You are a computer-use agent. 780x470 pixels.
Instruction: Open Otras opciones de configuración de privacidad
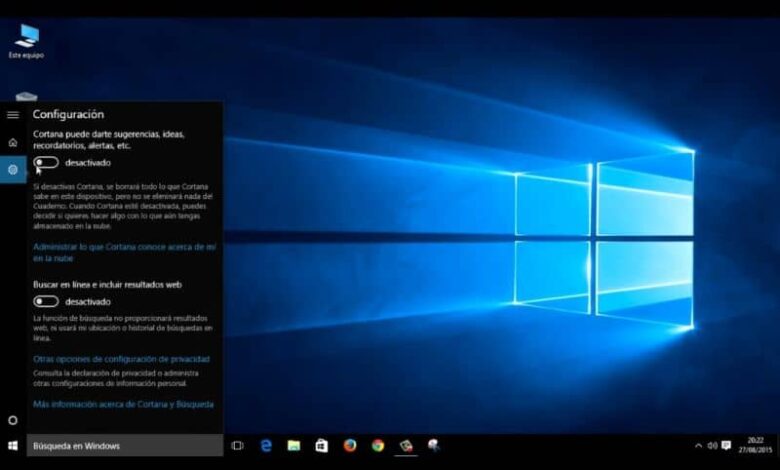[121, 359]
